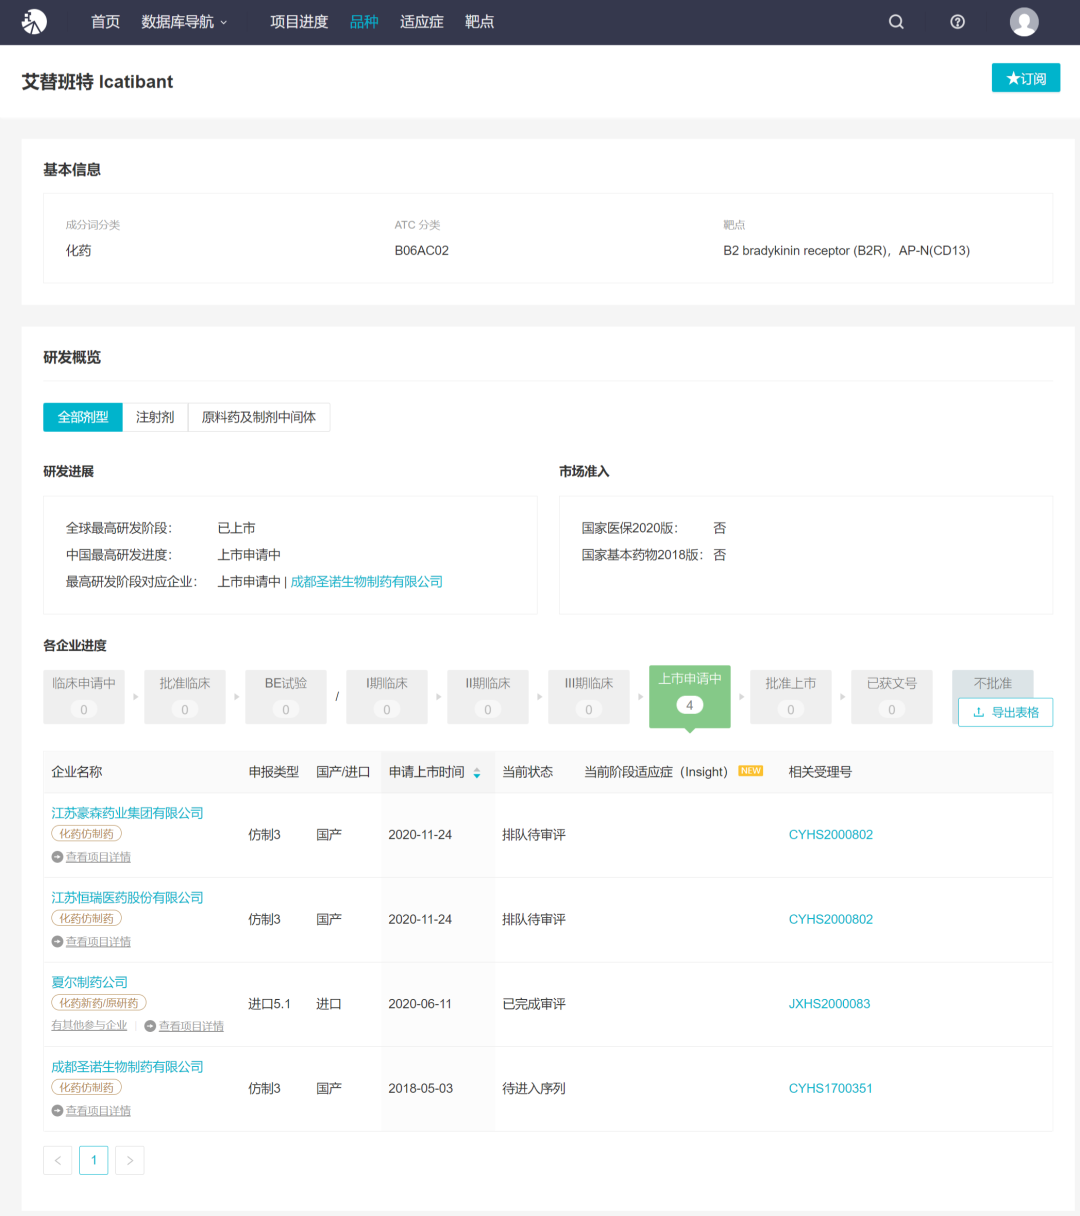Open 项目进度 navigation item

299,22
